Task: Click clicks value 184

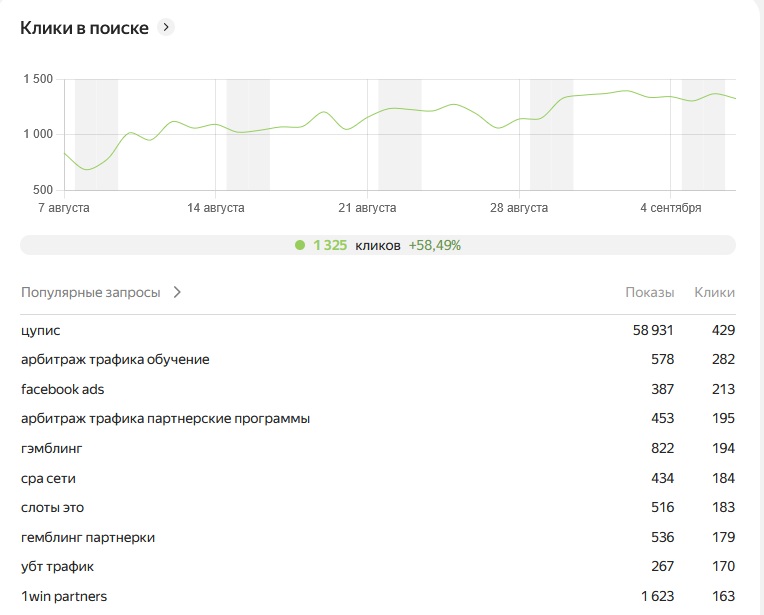Action: click(724, 479)
